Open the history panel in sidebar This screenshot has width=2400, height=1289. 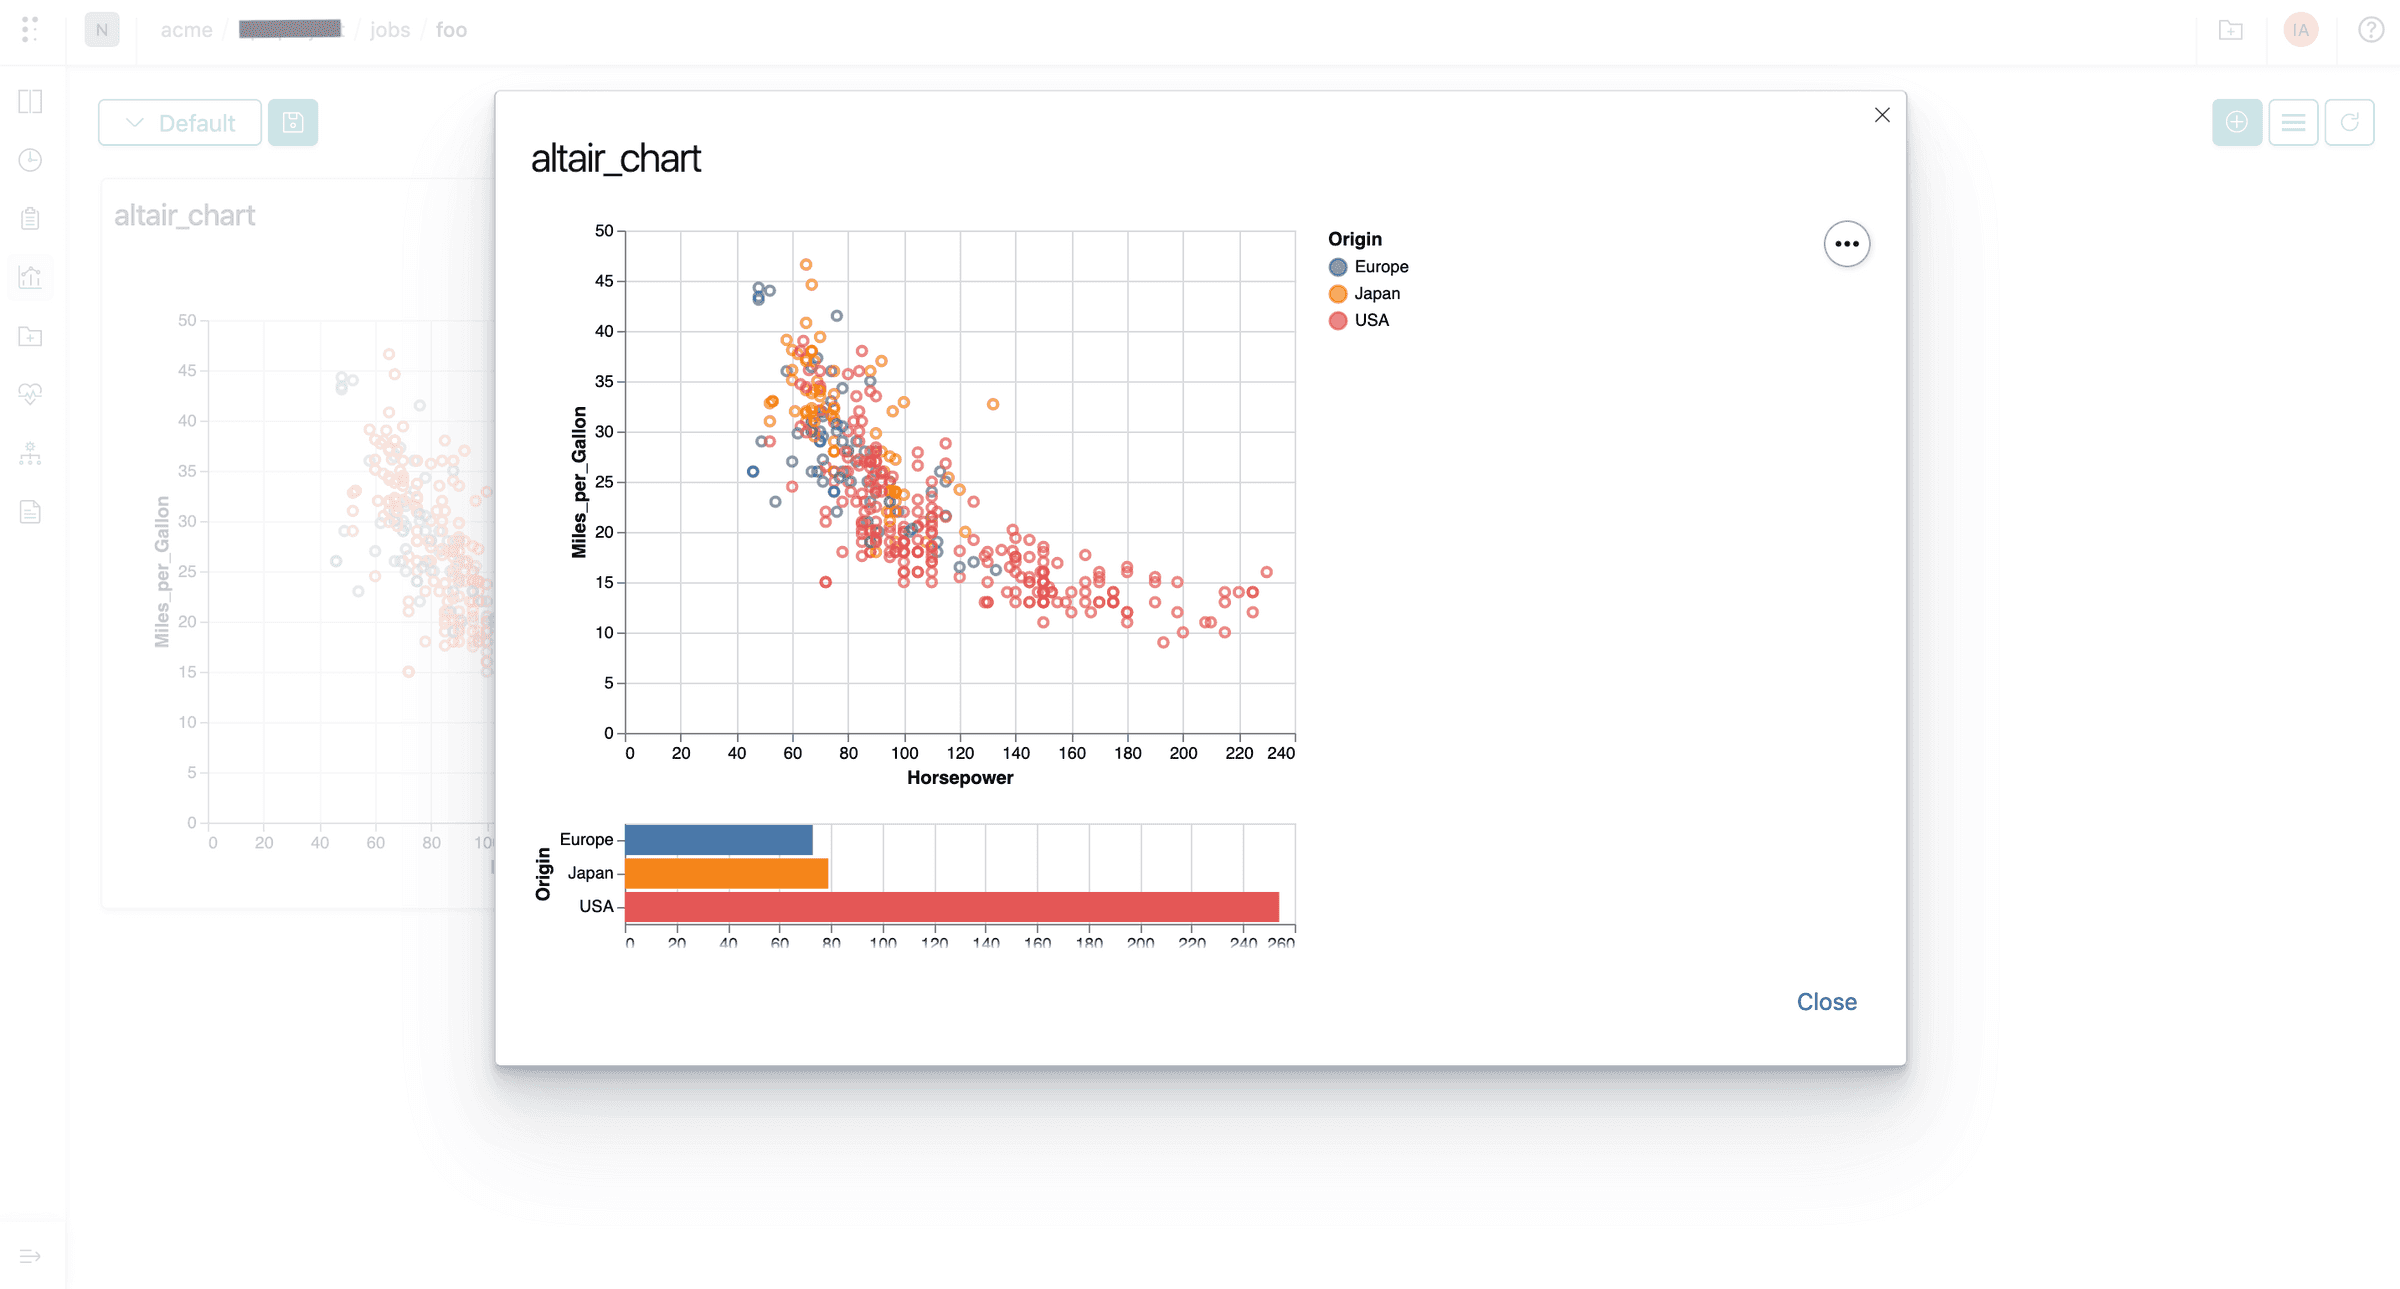30,159
